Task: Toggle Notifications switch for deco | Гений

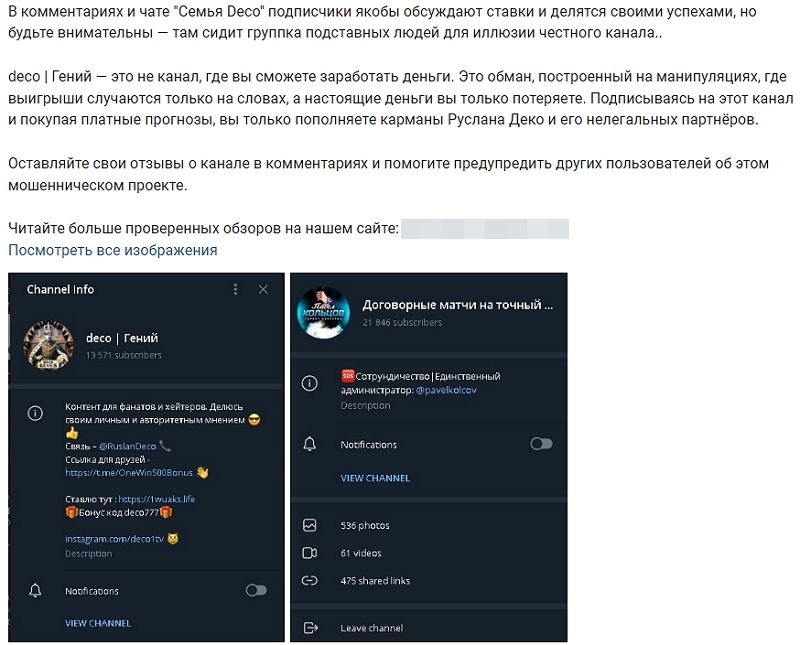Action: [256, 591]
